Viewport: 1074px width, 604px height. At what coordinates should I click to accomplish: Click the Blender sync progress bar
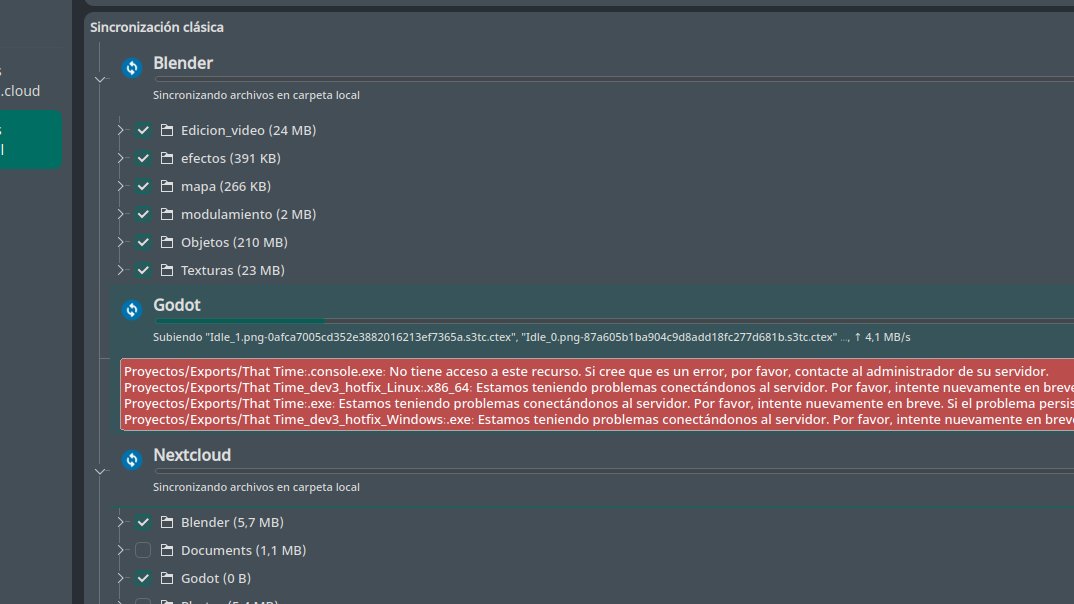coord(614,79)
